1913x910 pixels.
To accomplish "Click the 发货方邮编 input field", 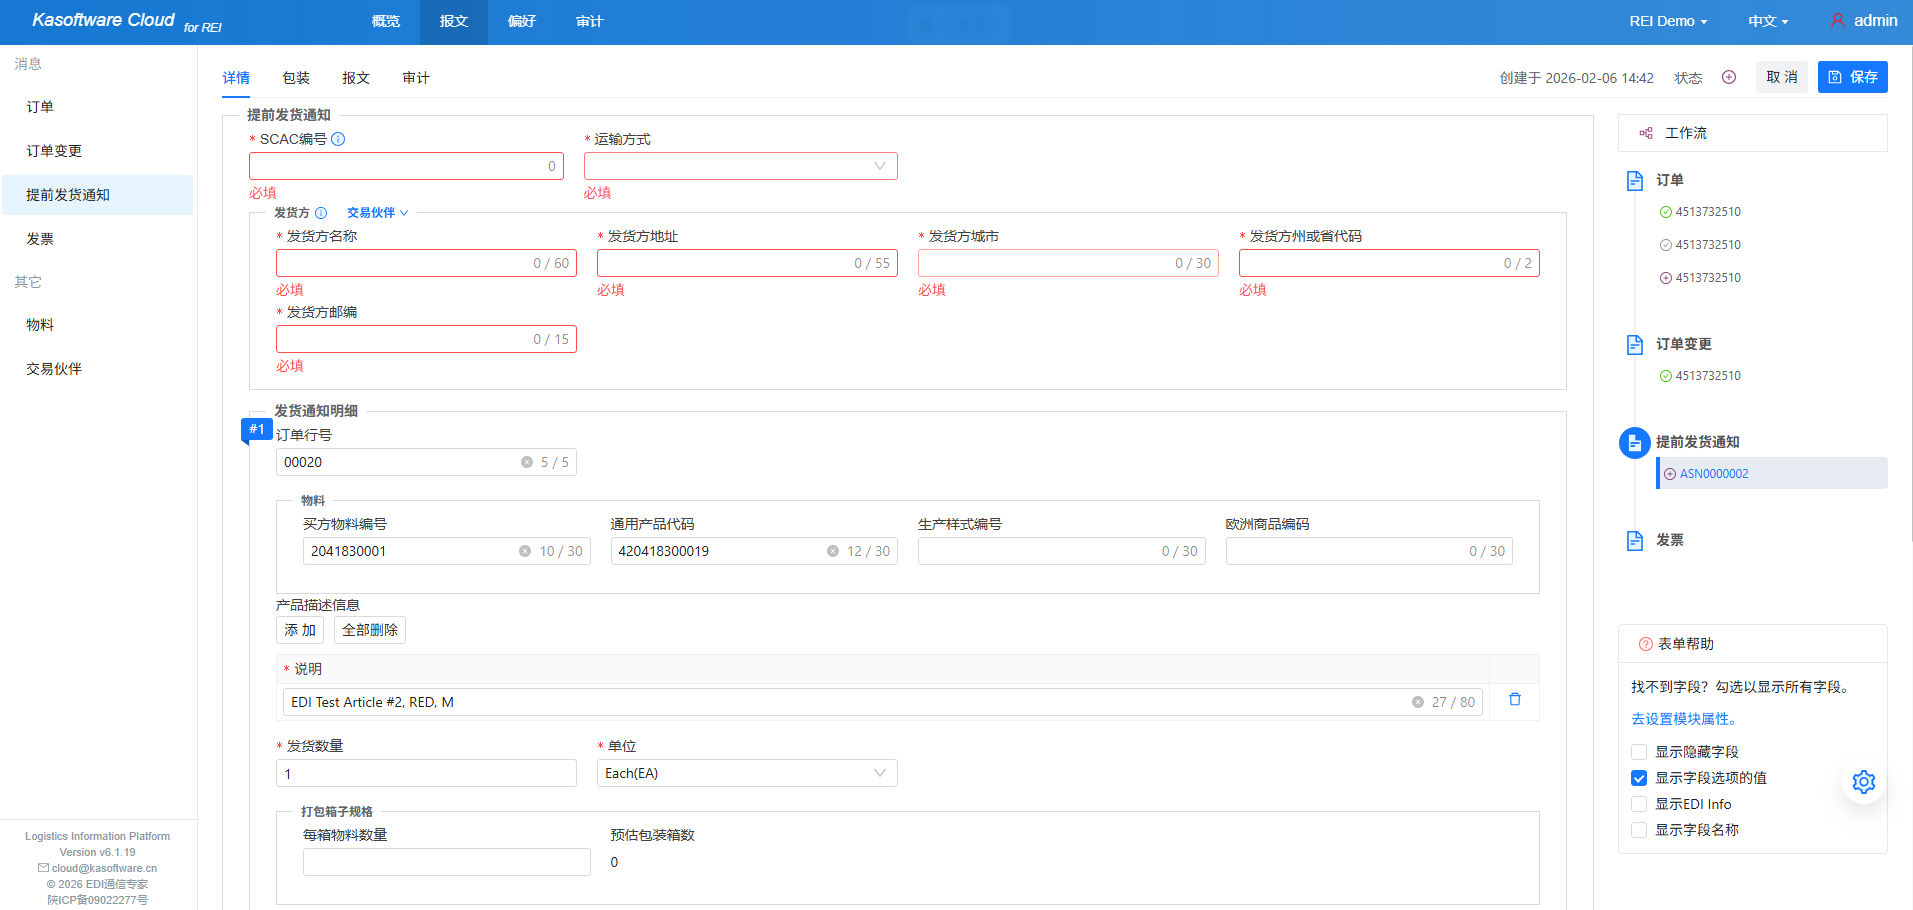I will coord(426,339).
